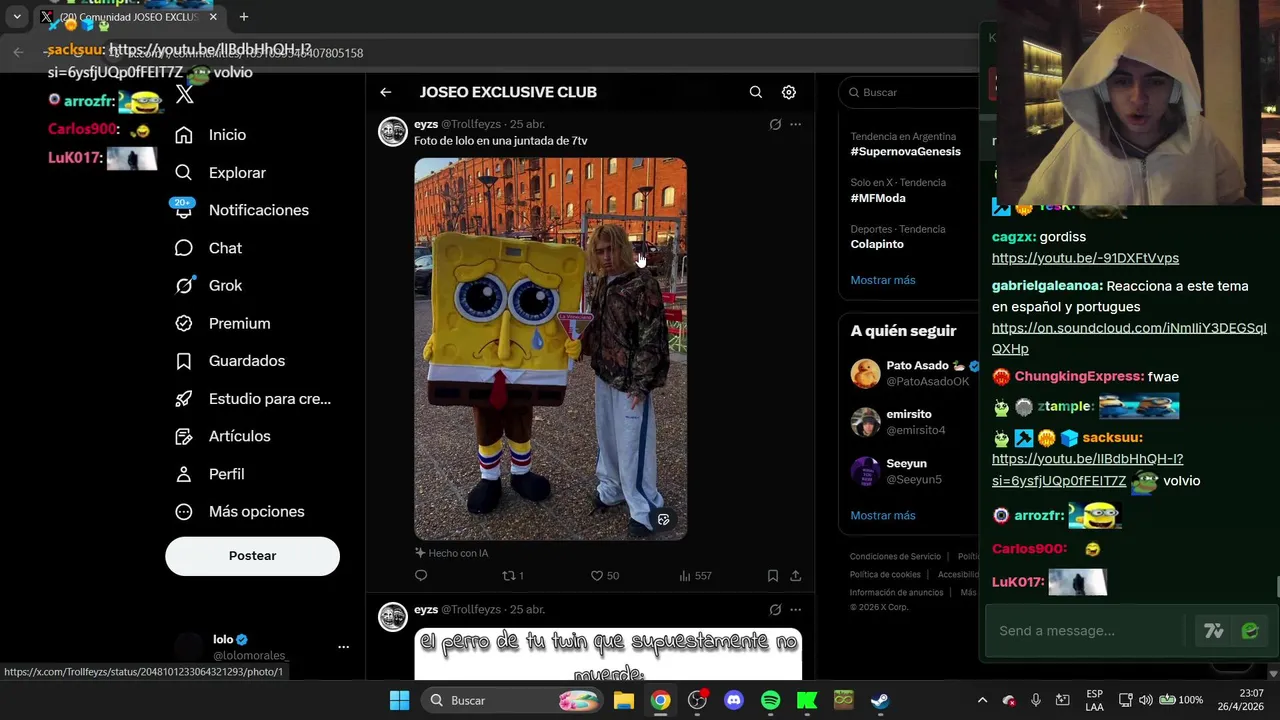Image resolution: width=1280 pixels, height=720 pixels.
Task: Bookmark the SpongeBob post
Action: pos(773,576)
